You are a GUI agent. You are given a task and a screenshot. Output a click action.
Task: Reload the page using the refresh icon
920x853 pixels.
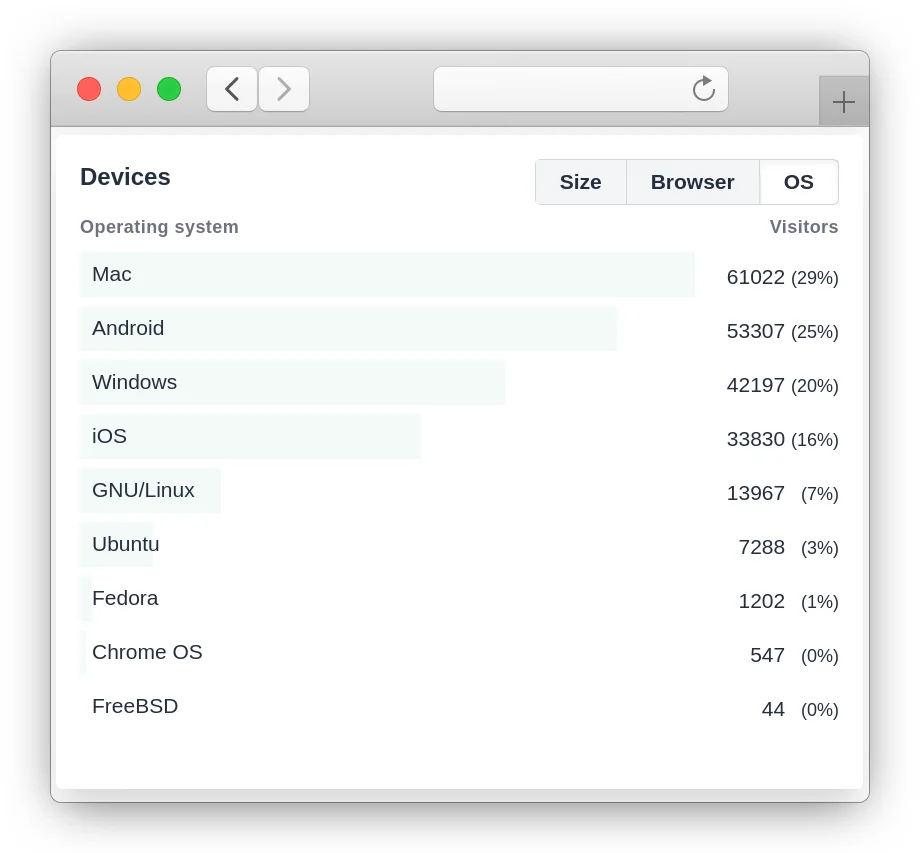pos(703,89)
